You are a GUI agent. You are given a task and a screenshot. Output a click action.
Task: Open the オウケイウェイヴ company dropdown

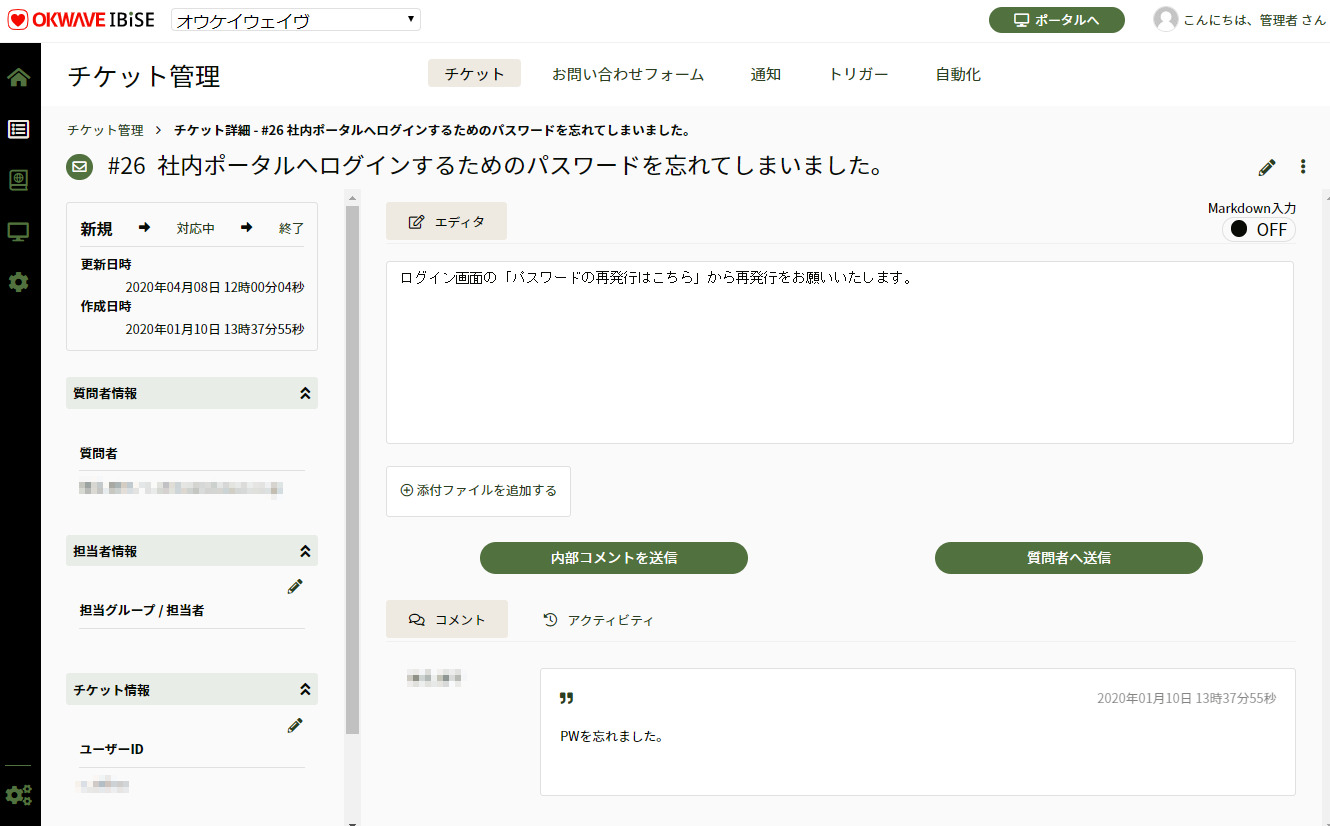[x=295, y=18]
